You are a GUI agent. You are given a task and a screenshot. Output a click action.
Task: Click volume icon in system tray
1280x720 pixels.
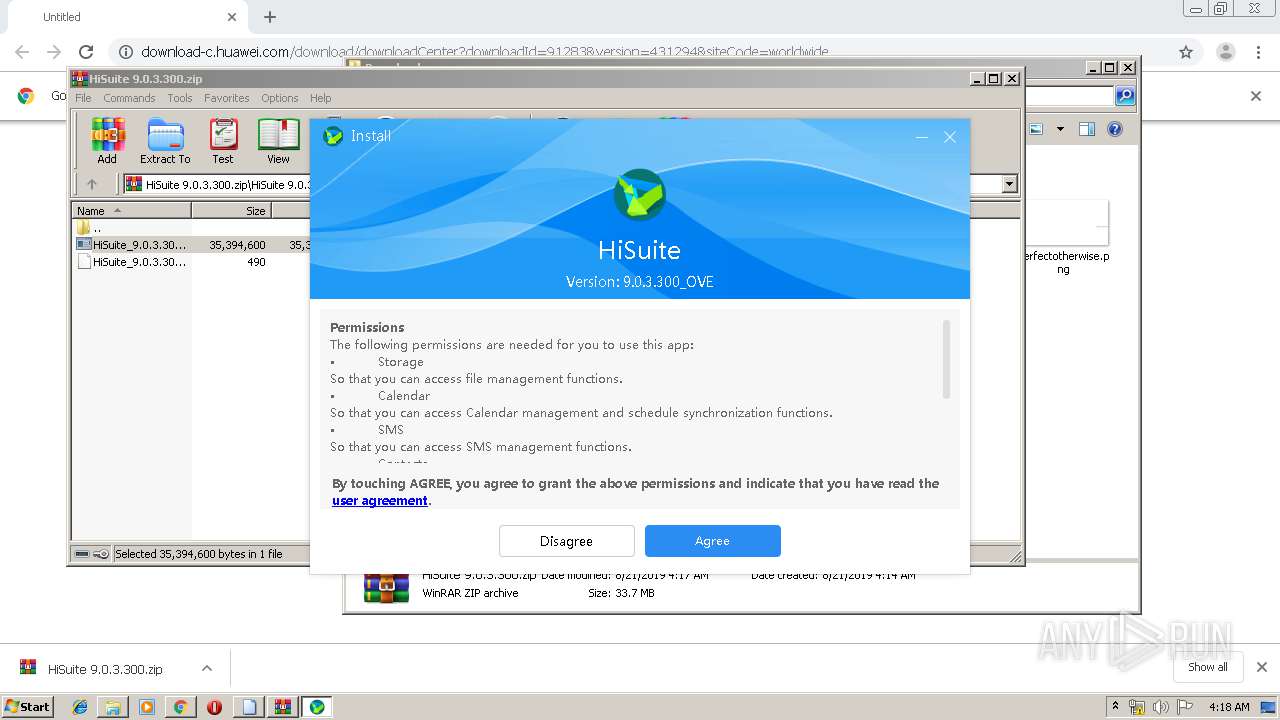coord(1161,707)
